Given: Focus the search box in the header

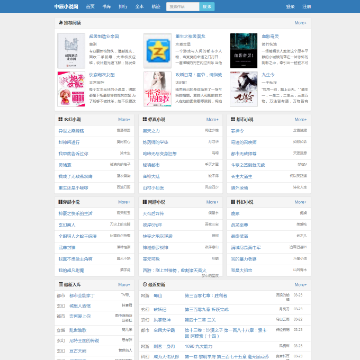Looking at the screenshot, I should point(183,7).
